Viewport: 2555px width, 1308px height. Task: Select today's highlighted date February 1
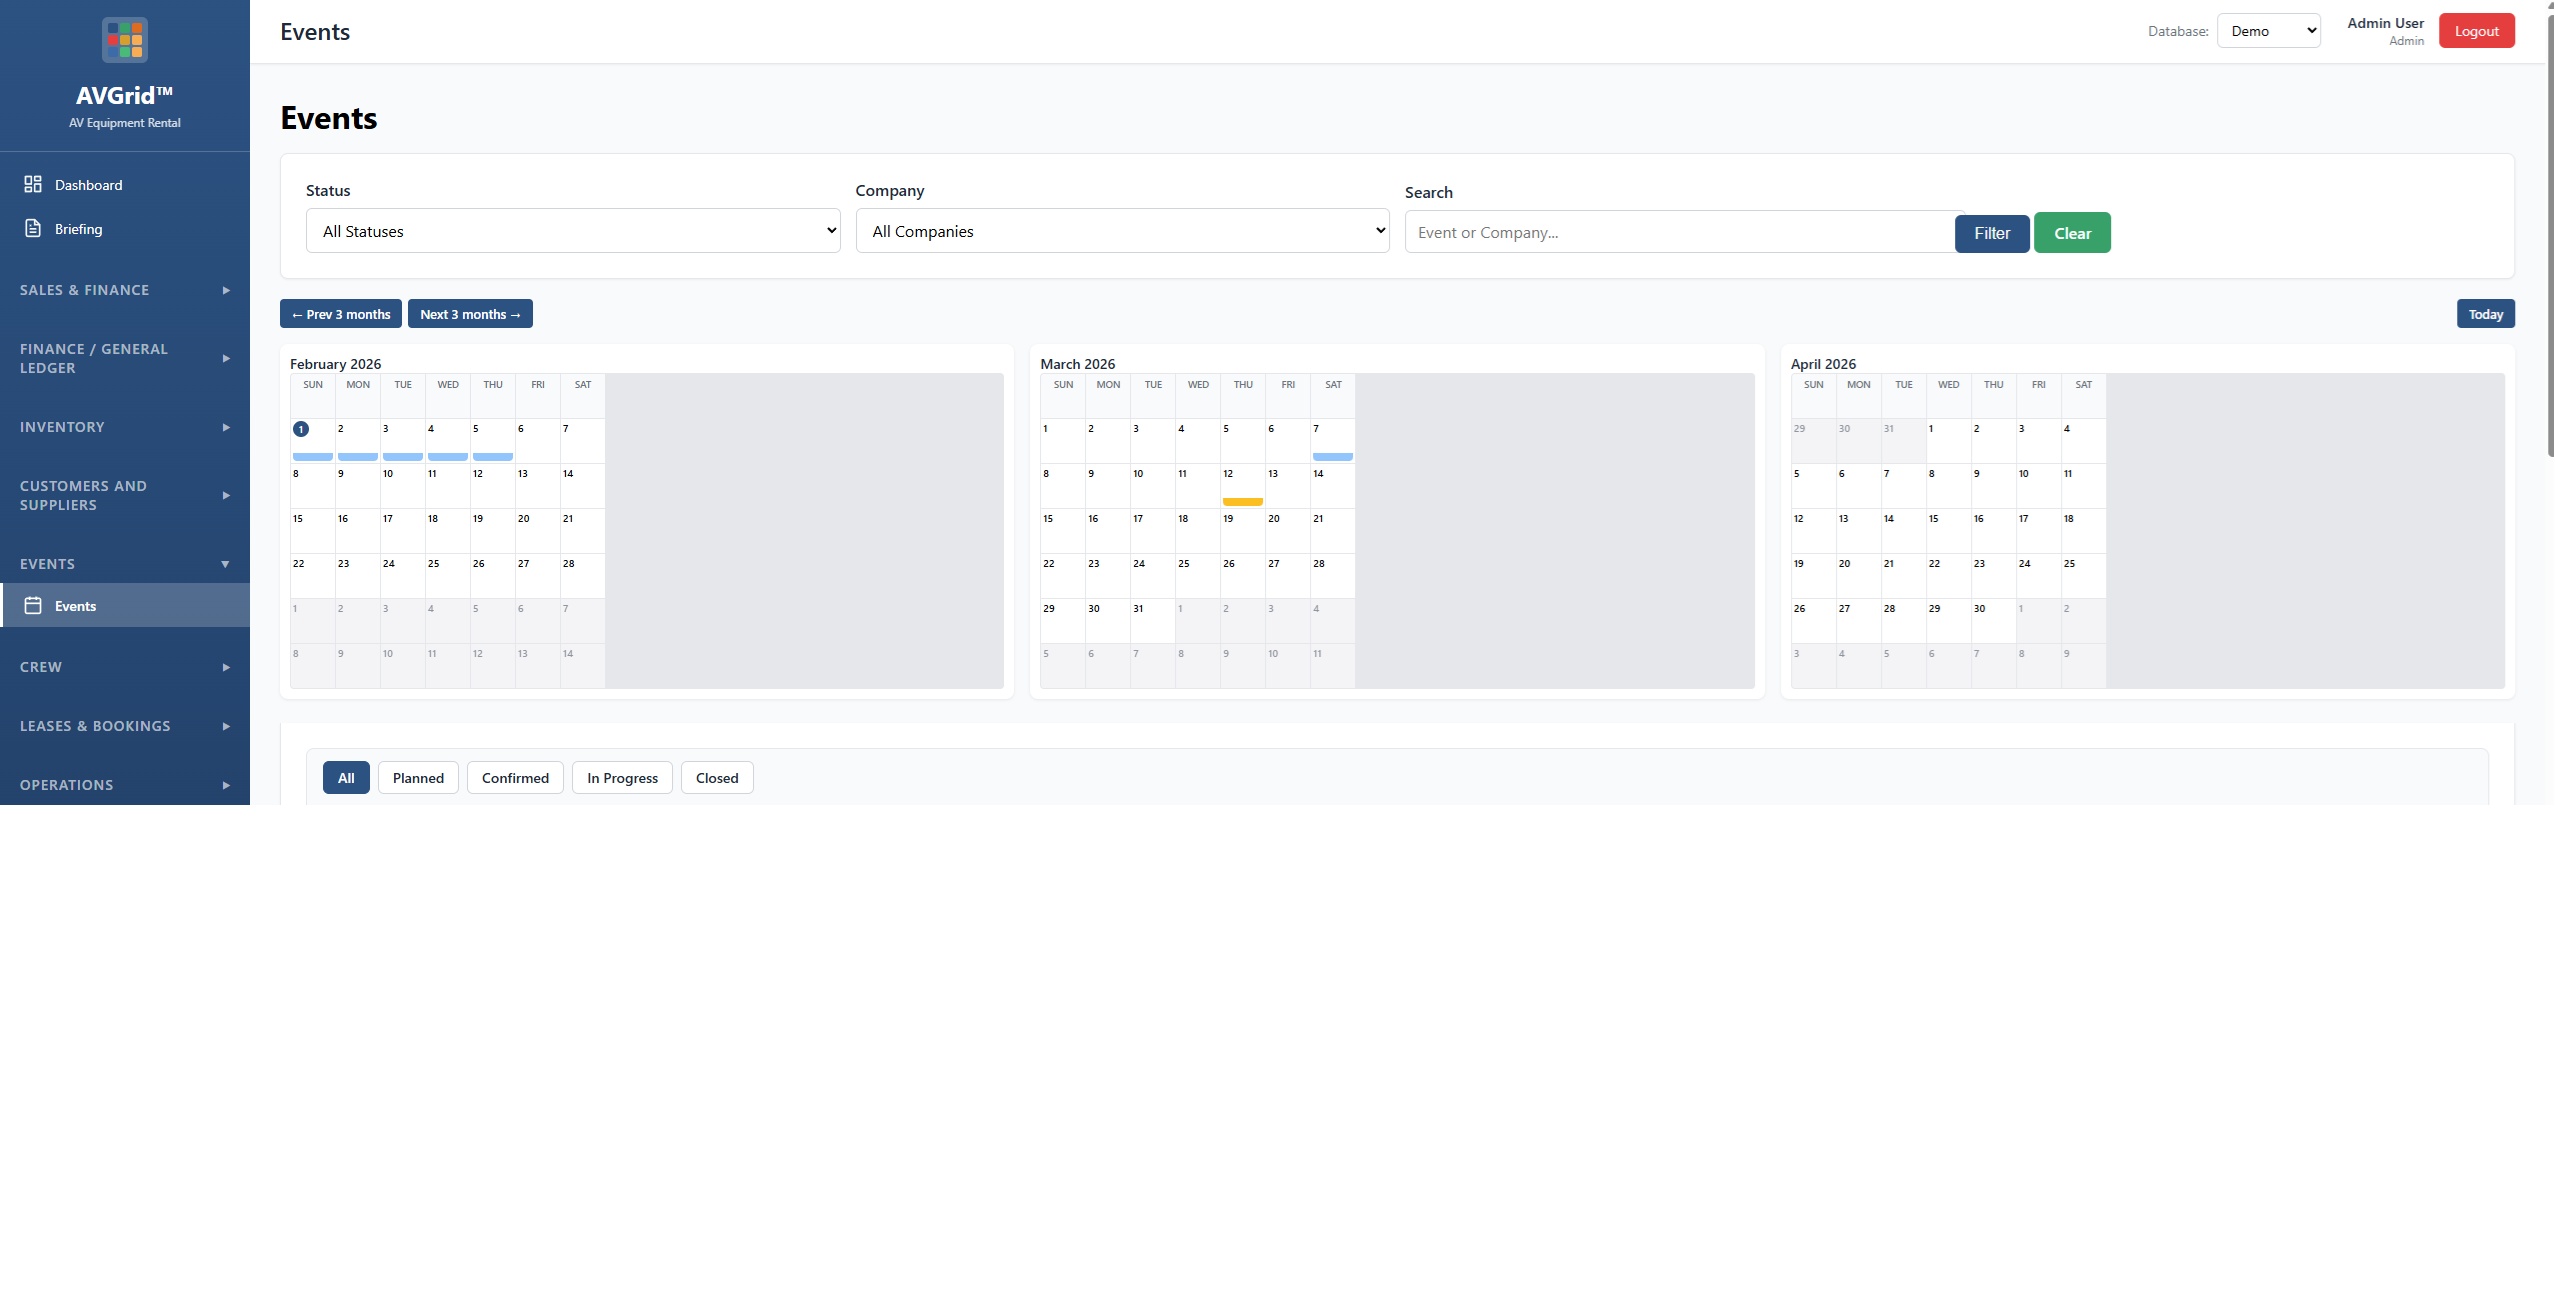(301, 429)
